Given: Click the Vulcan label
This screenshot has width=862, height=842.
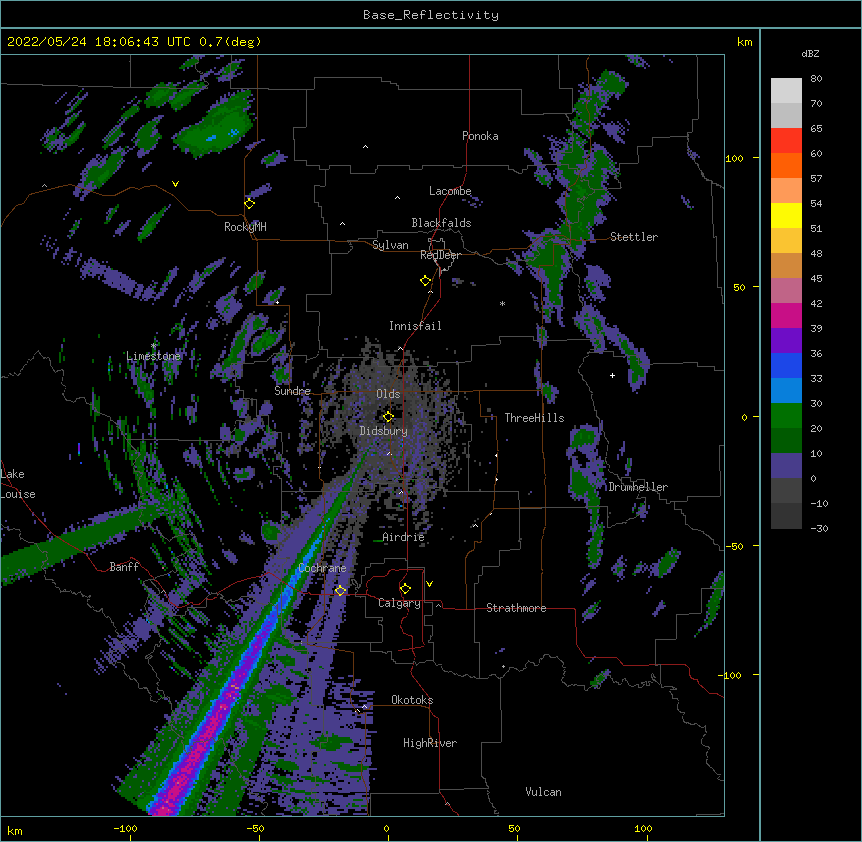Looking at the screenshot, I should pyautogui.click(x=543, y=792).
